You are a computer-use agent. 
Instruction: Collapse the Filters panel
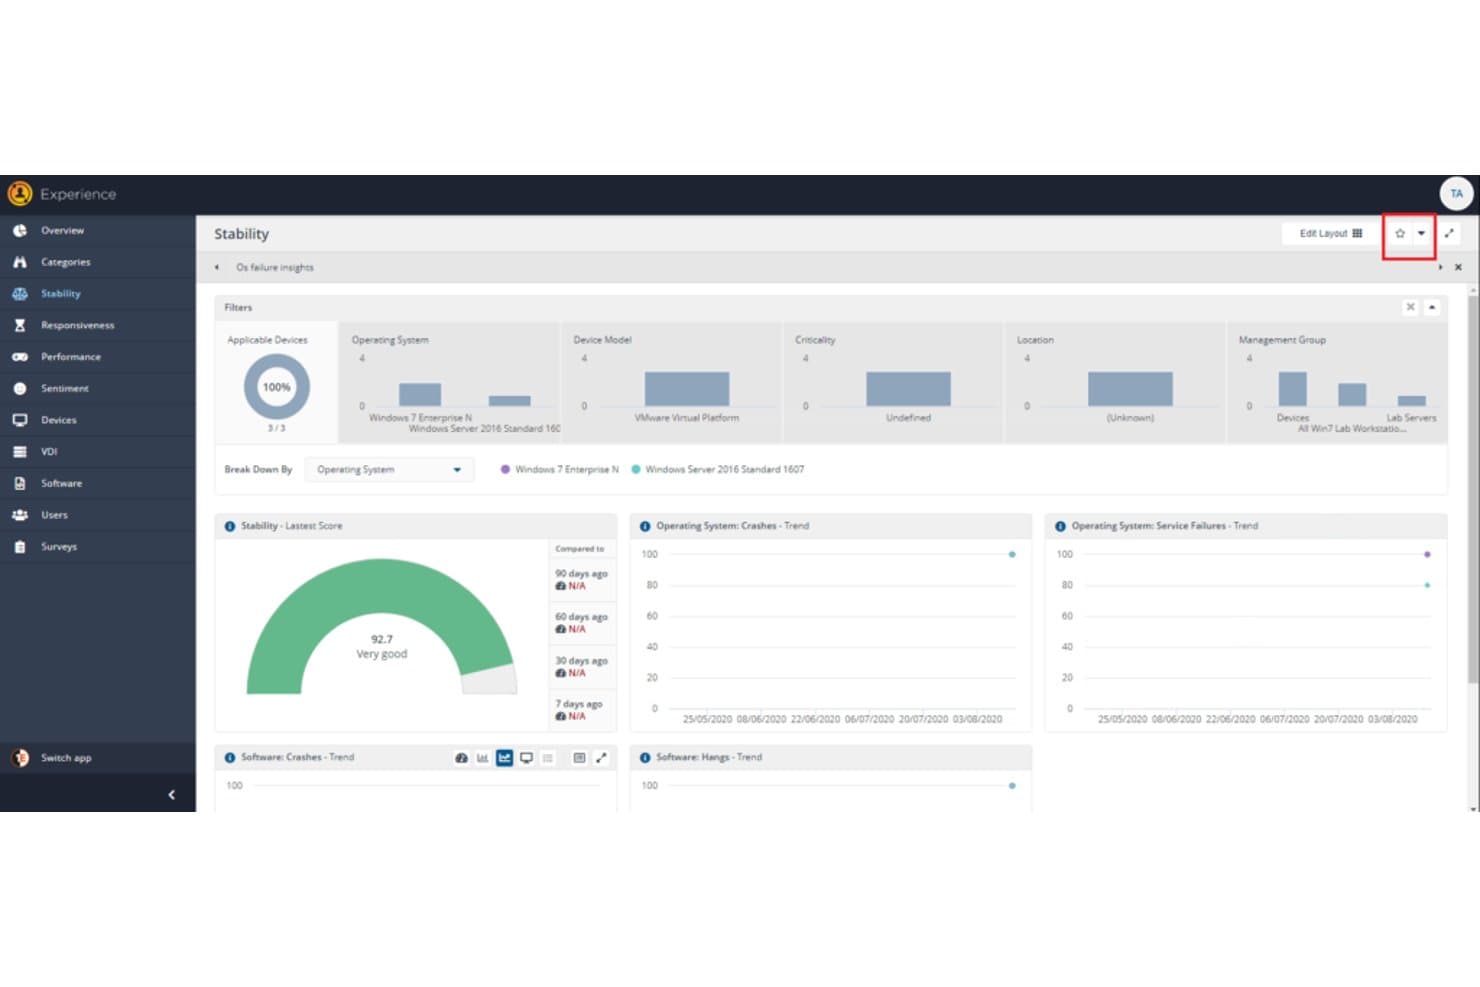point(1432,307)
